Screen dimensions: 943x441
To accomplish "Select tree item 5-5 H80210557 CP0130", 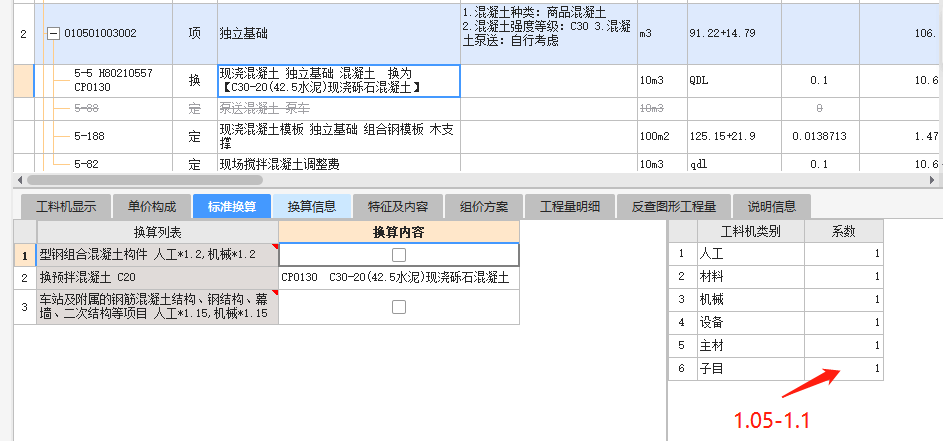I will coord(114,81).
